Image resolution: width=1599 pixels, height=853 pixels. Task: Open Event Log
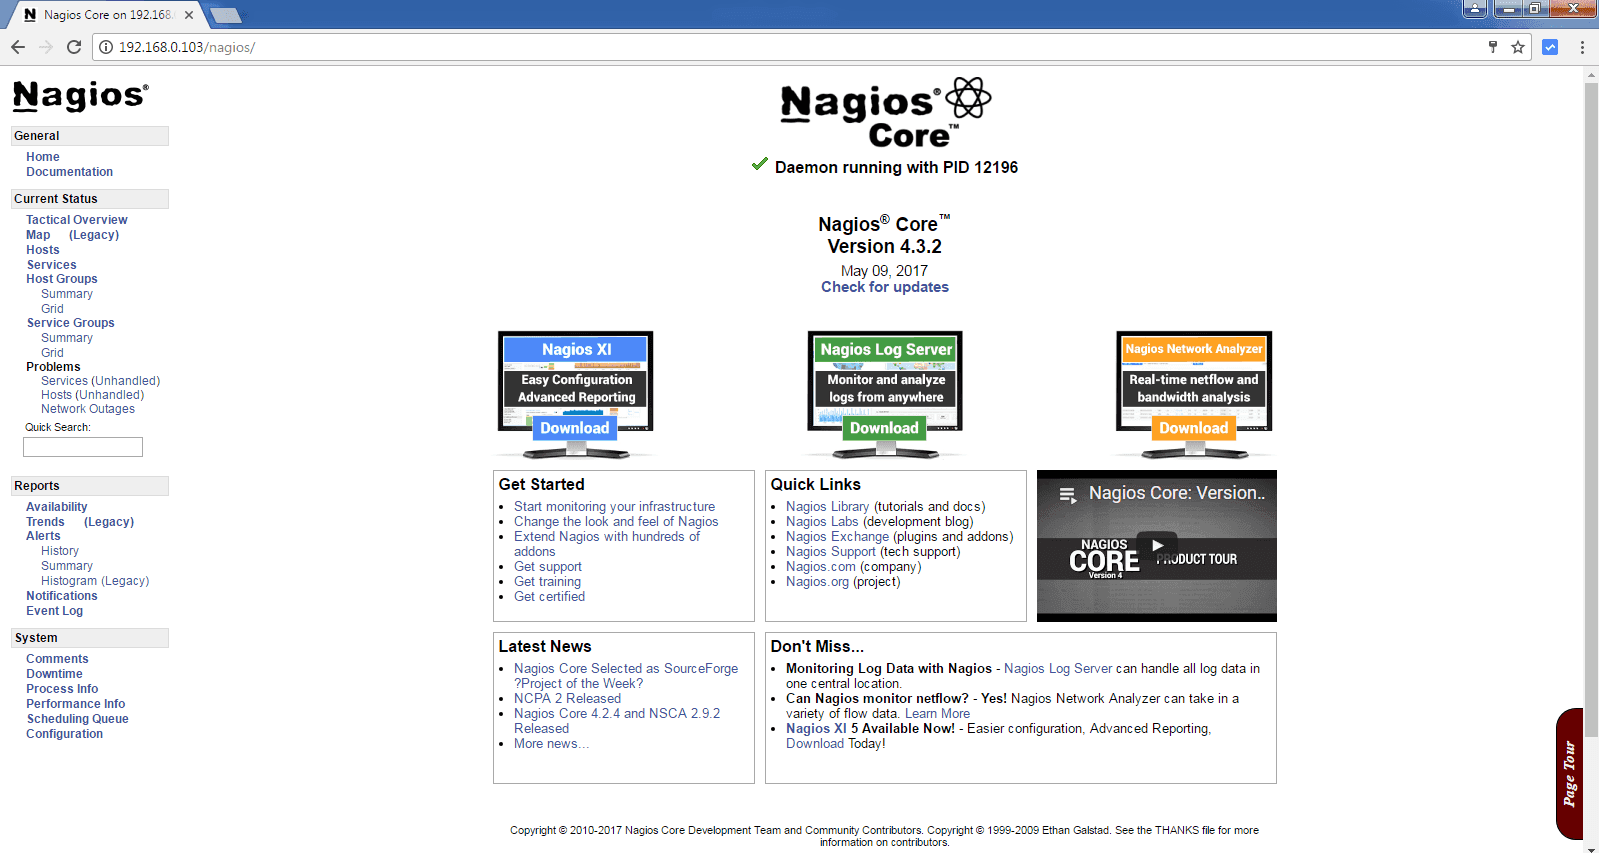(55, 611)
